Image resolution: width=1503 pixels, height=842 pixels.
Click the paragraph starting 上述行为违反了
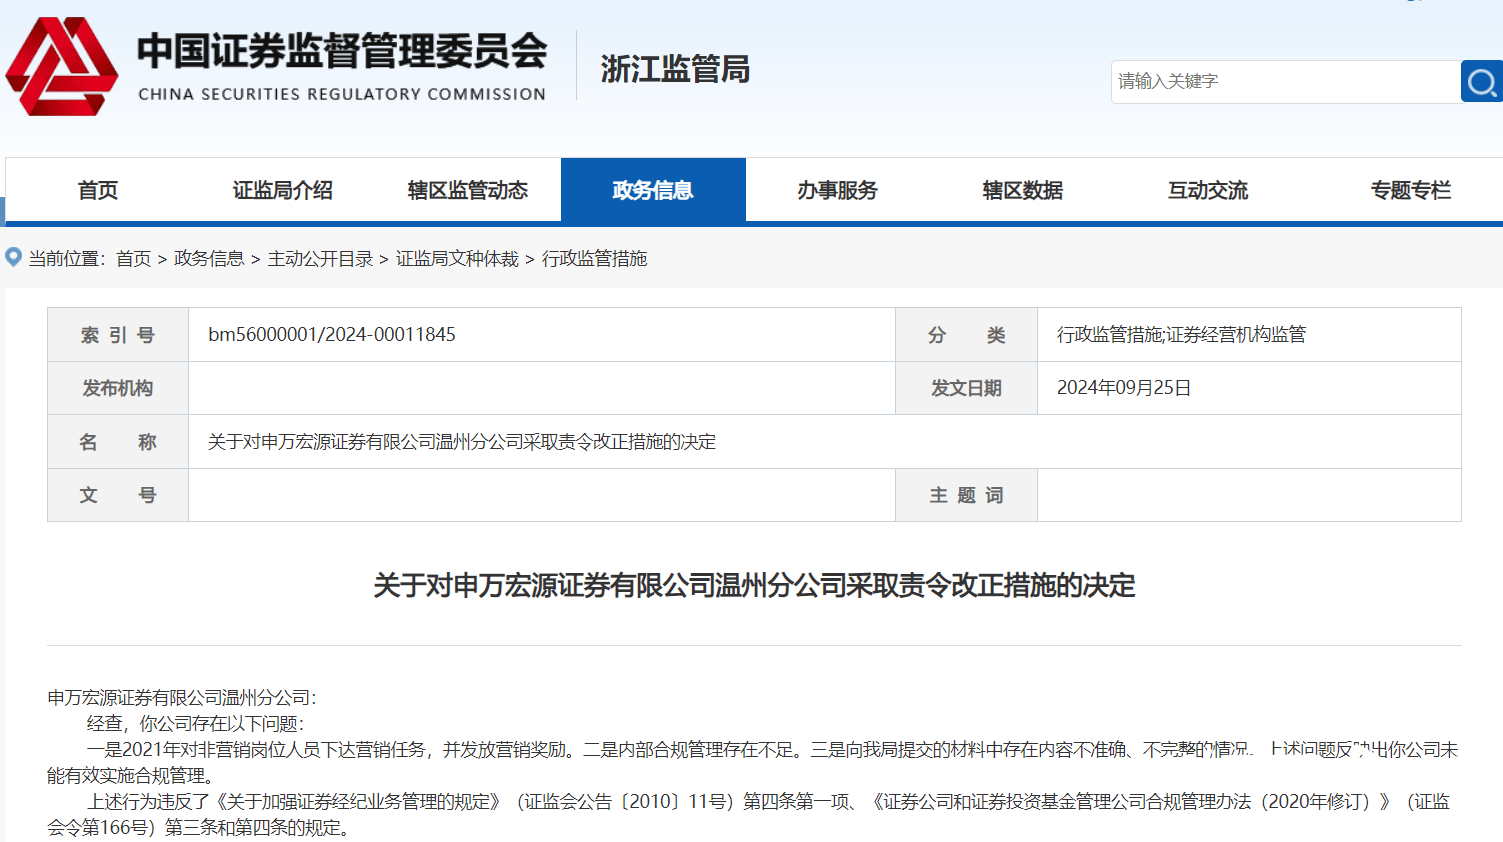coord(749,814)
